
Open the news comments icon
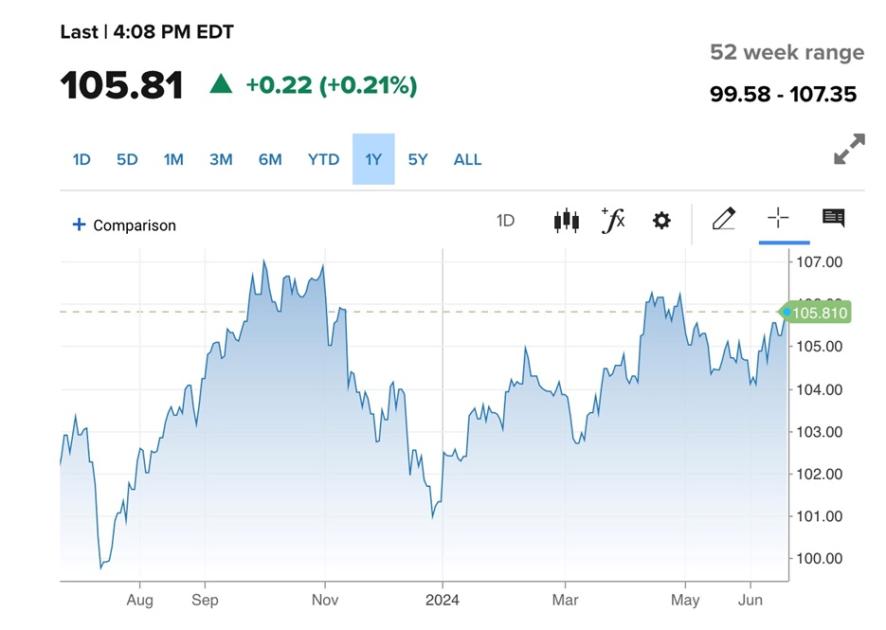[x=836, y=219]
